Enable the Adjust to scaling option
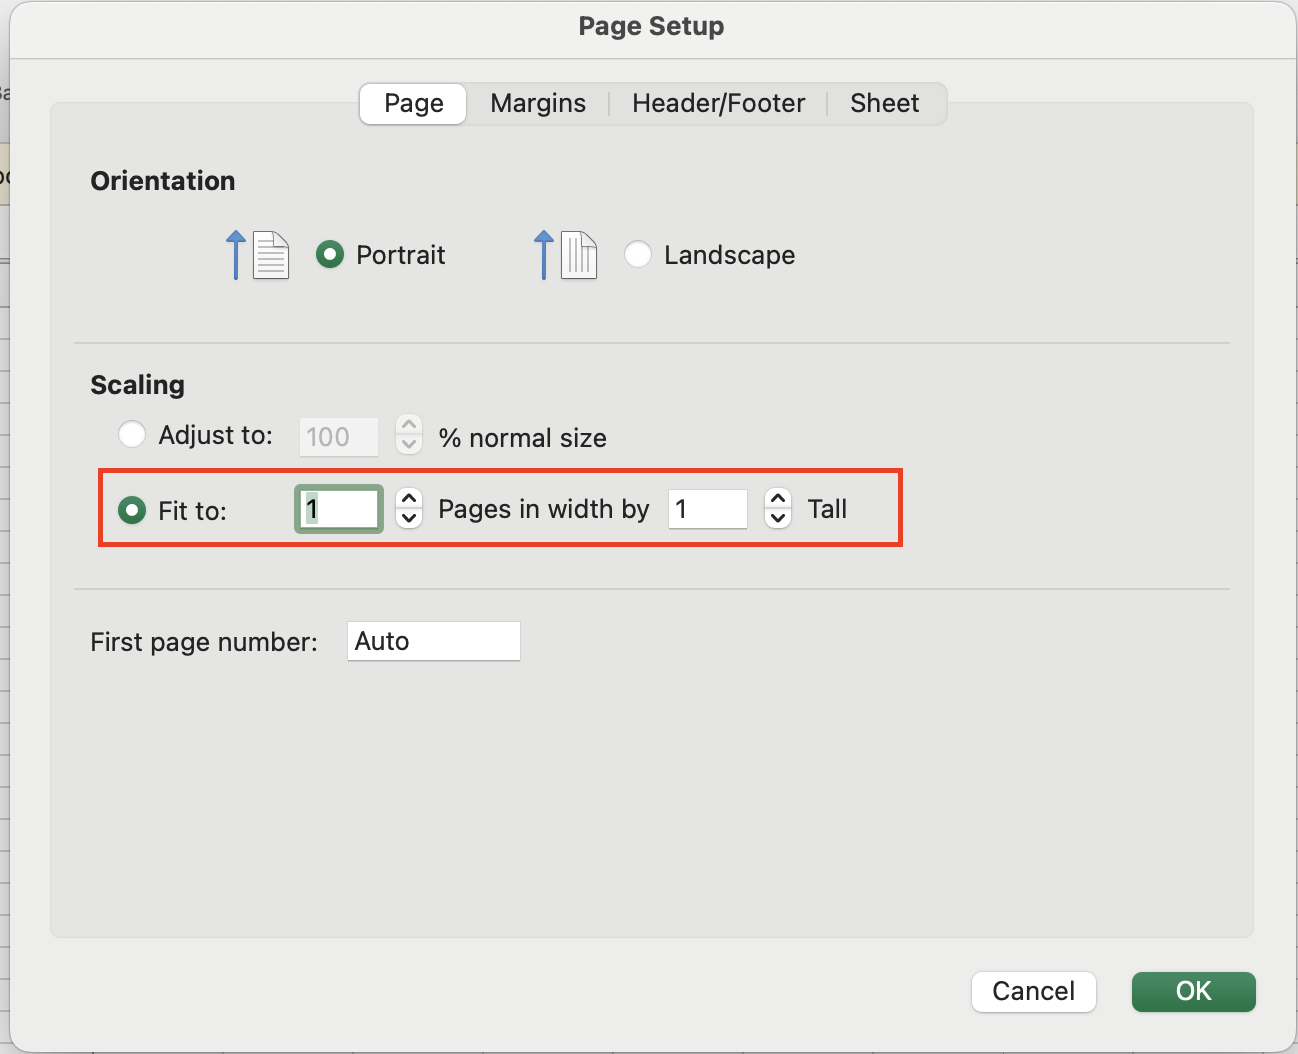The width and height of the screenshot is (1298, 1054). pyautogui.click(x=132, y=434)
